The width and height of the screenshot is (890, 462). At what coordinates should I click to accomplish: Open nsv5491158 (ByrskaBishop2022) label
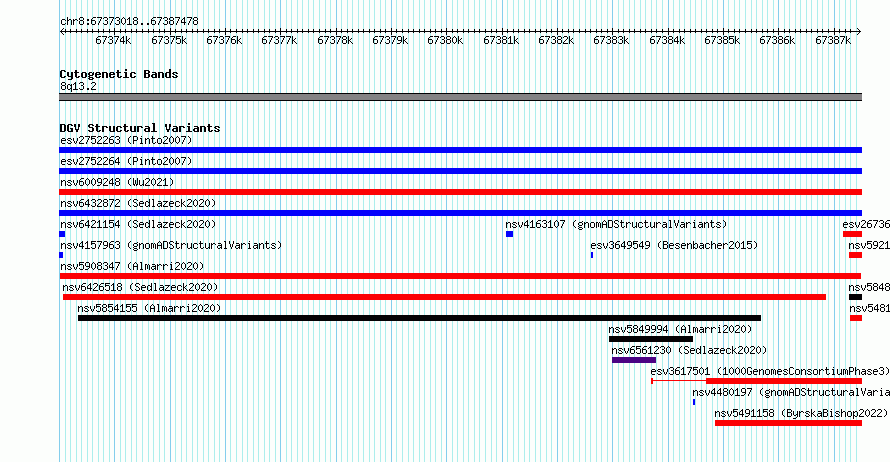click(x=801, y=413)
